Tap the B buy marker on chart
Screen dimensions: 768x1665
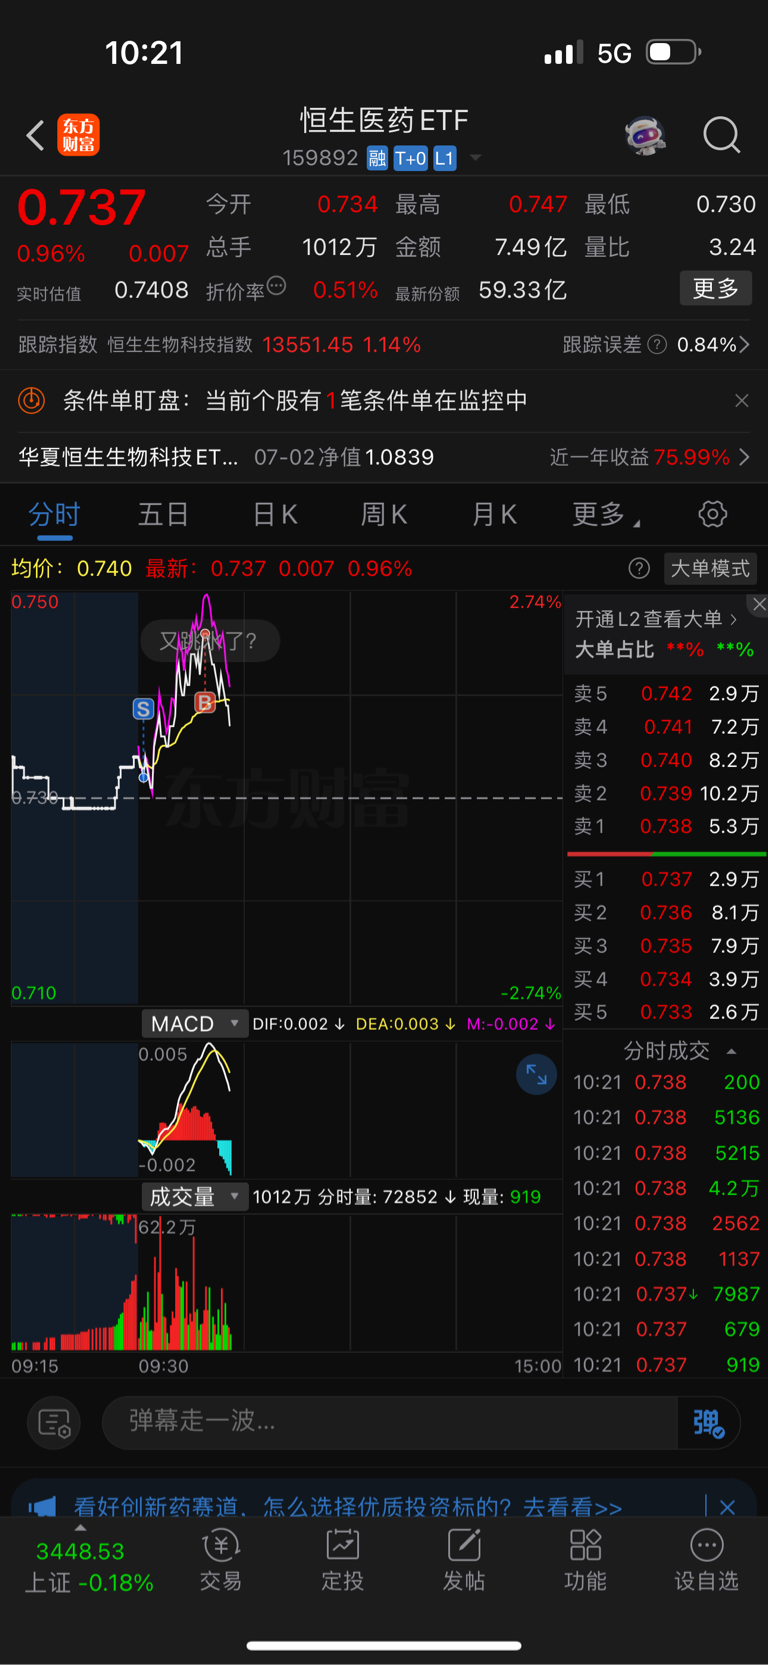tap(205, 702)
